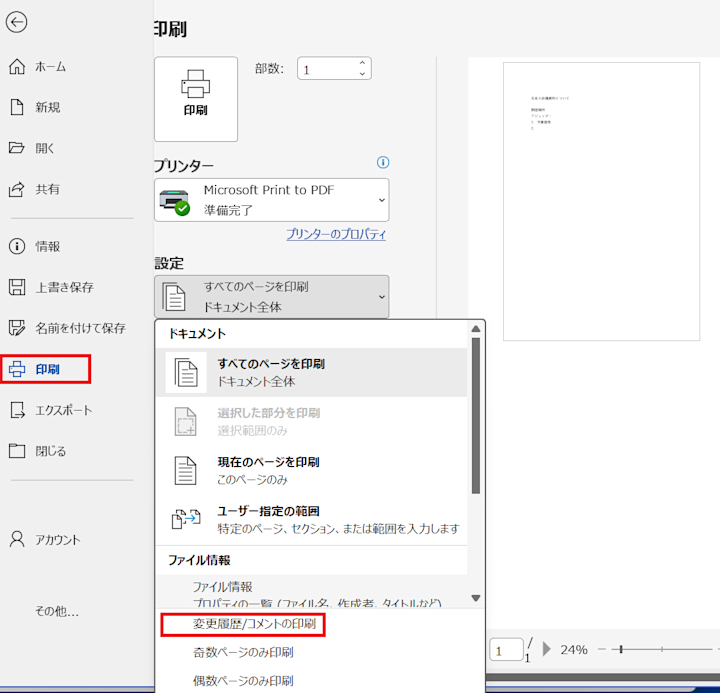Go to next preview page arrow

click(546, 649)
